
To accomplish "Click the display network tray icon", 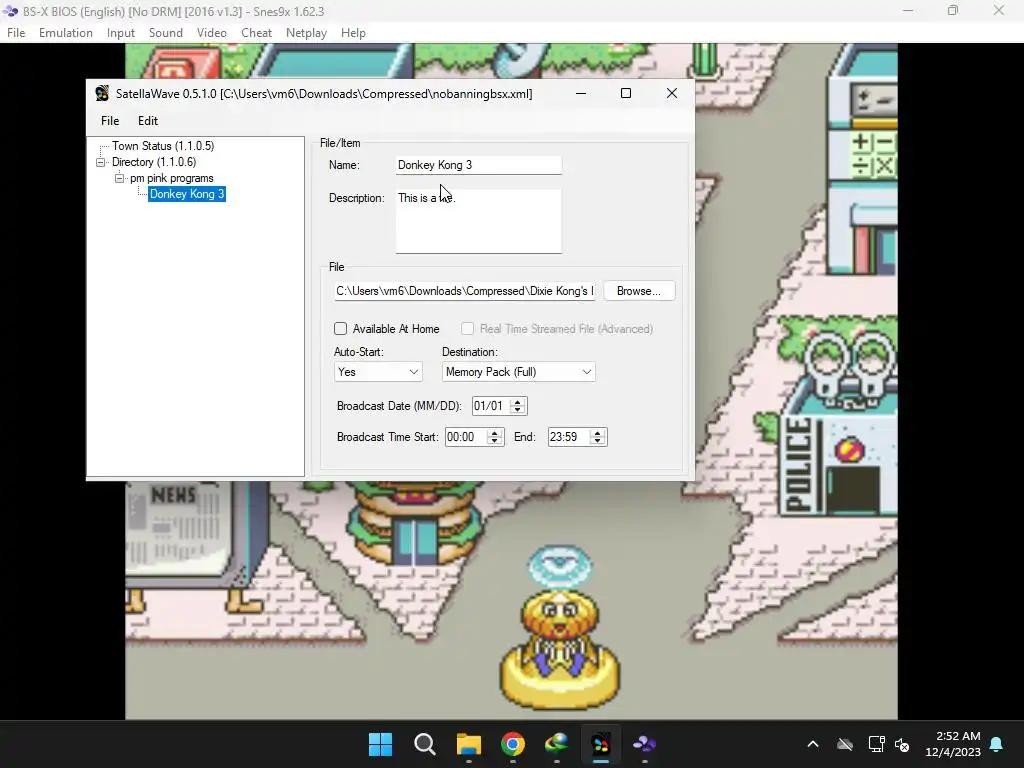I will point(876,744).
